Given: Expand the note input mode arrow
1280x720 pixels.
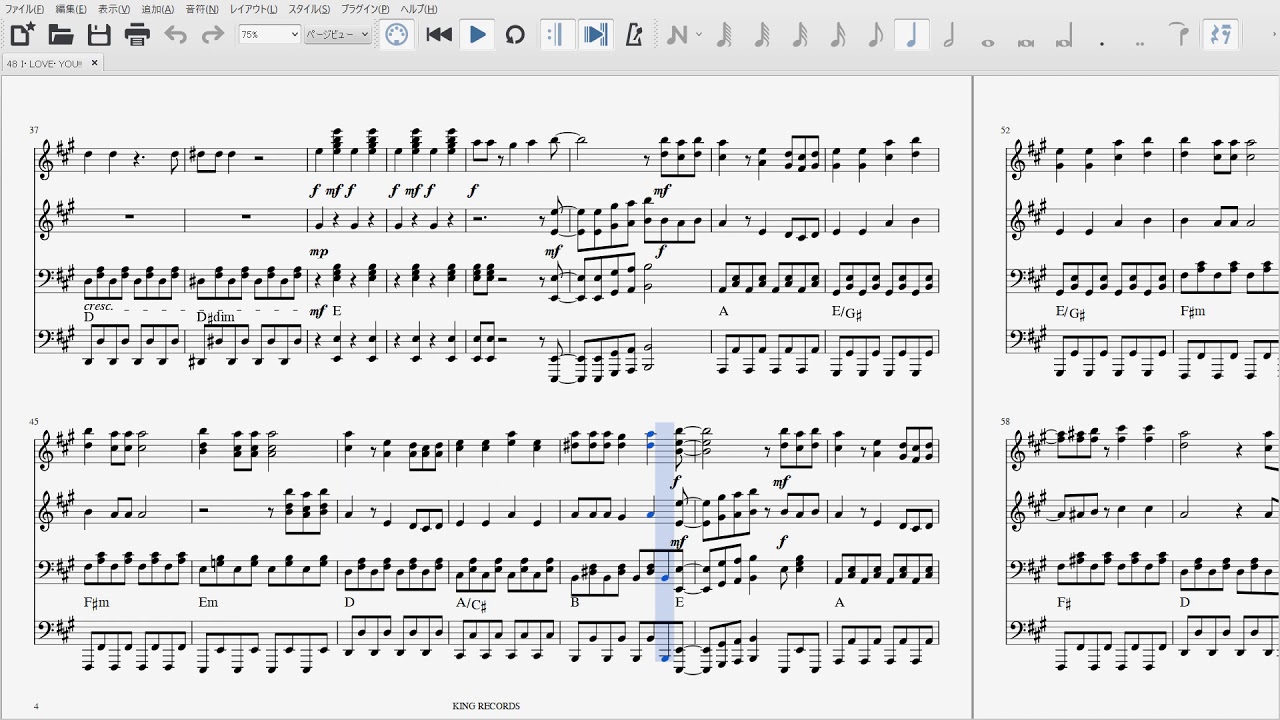Looking at the screenshot, I should point(698,35).
